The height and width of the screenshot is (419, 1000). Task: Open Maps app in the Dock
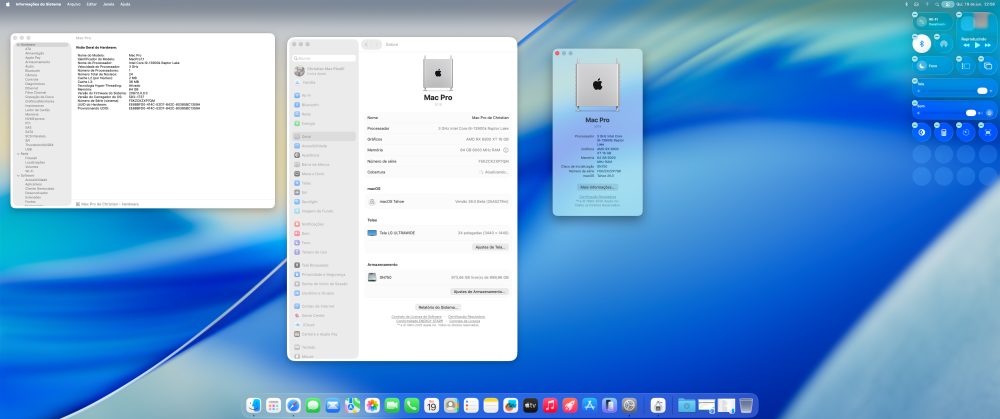pos(353,405)
